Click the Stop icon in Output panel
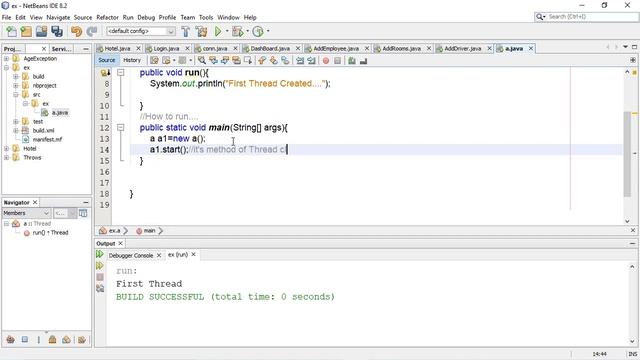 pos(100,277)
